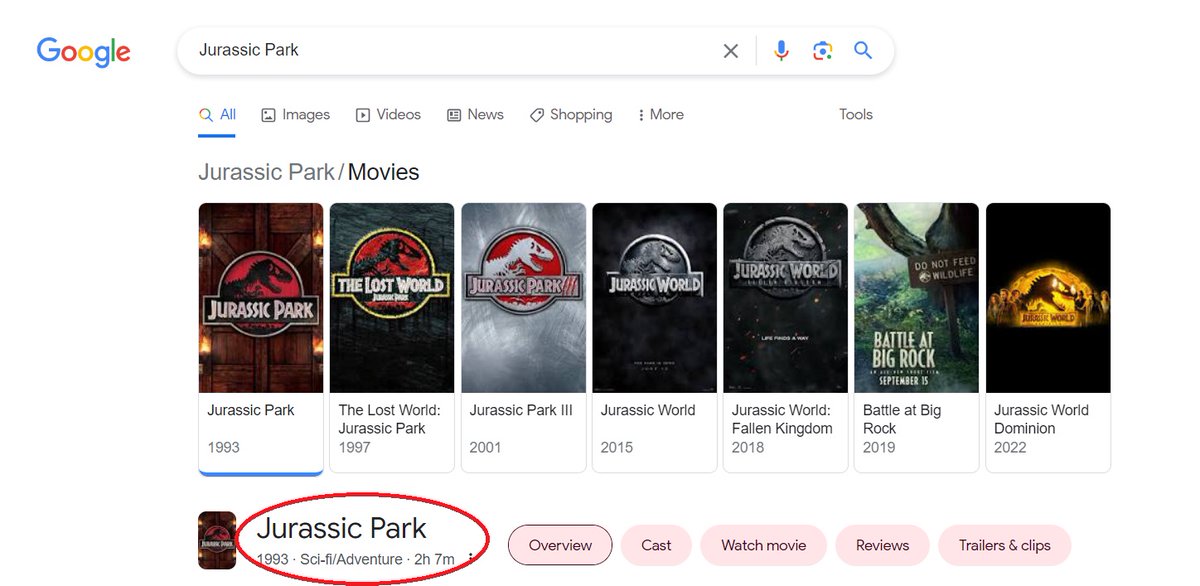1200x586 pixels.
Task: Open the News tab
Action: pyautogui.click(x=475, y=115)
